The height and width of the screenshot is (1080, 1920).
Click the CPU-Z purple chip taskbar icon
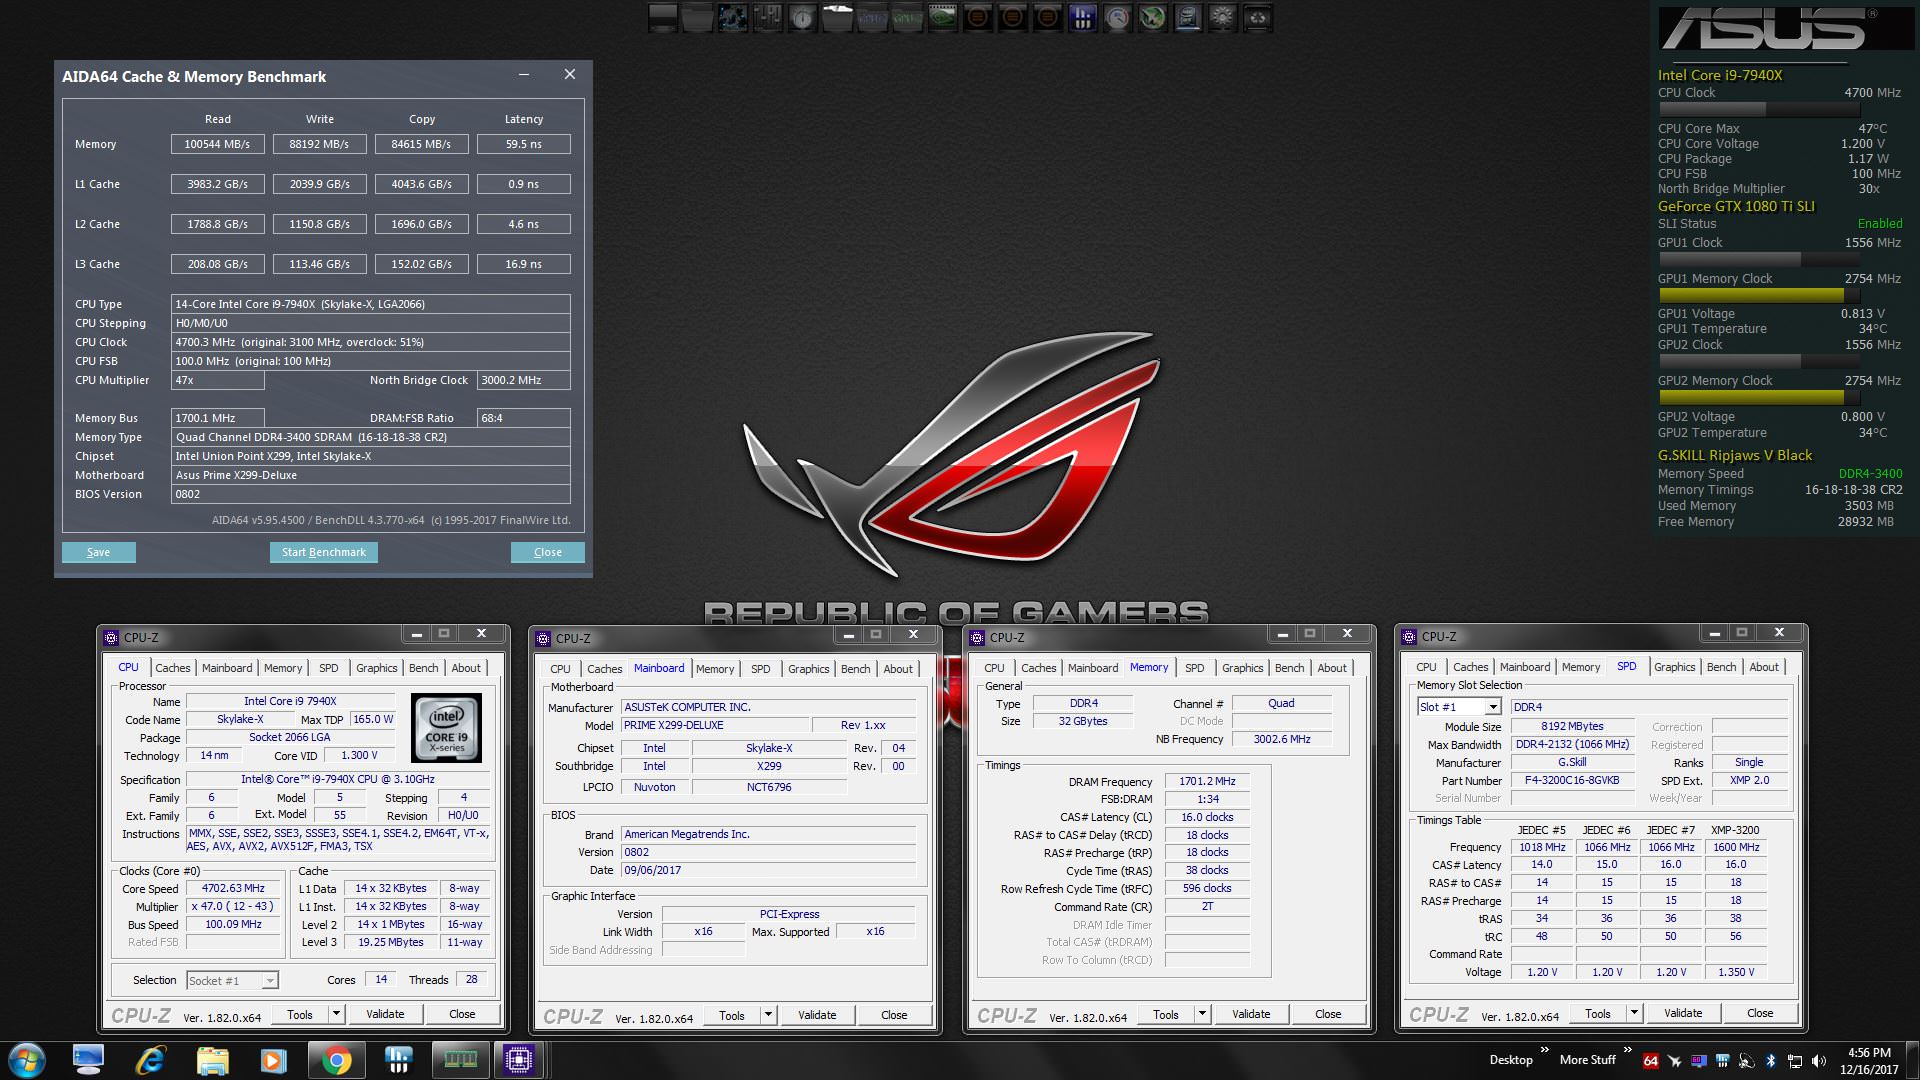[519, 1060]
